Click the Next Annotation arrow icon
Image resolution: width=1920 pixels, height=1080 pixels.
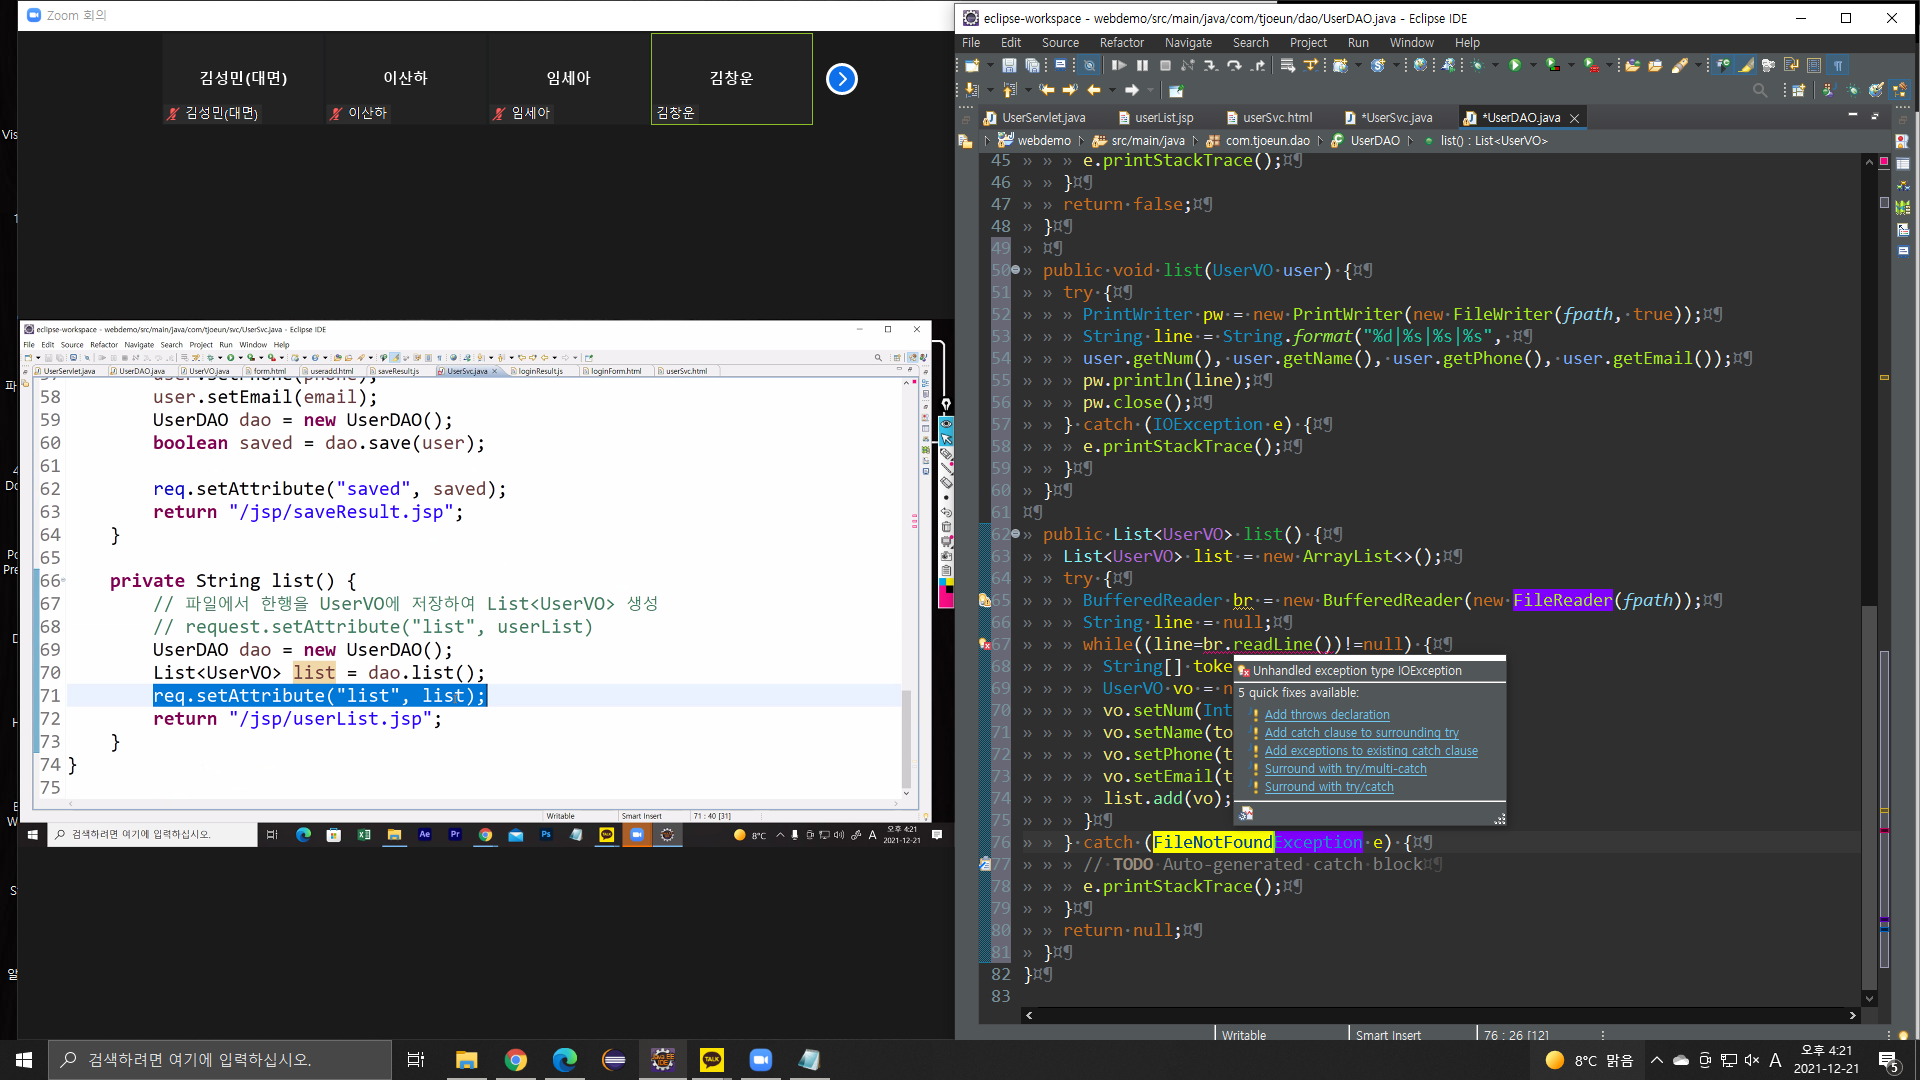tap(970, 90)
